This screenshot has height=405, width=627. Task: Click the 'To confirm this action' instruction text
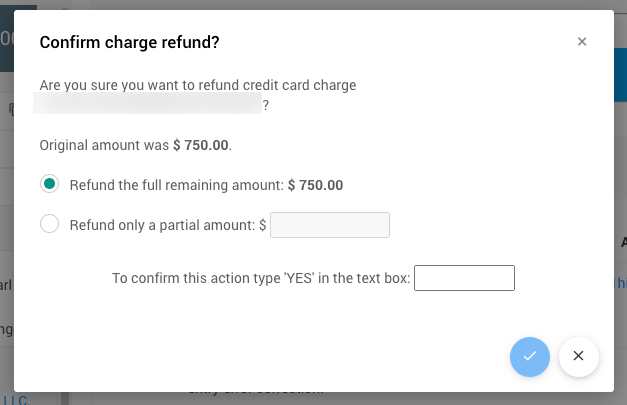[260, 278]
